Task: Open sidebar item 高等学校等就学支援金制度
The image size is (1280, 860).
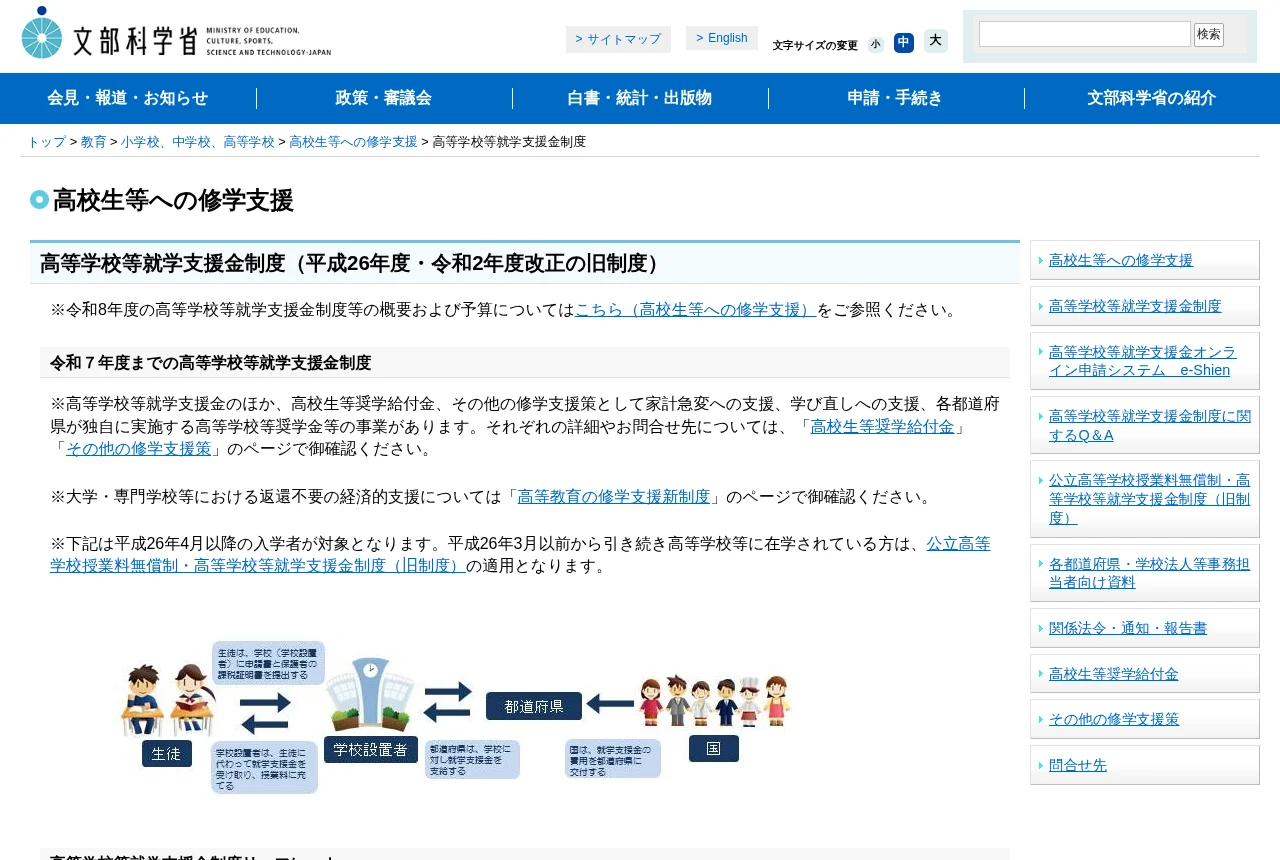Action: [1145, 306]
